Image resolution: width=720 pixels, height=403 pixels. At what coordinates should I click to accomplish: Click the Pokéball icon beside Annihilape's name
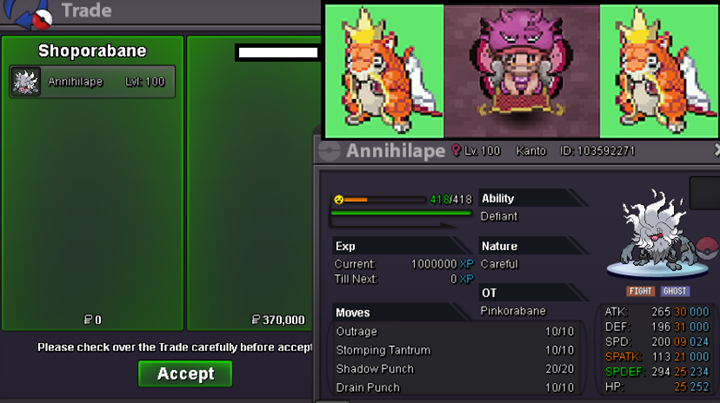(329, 151)
